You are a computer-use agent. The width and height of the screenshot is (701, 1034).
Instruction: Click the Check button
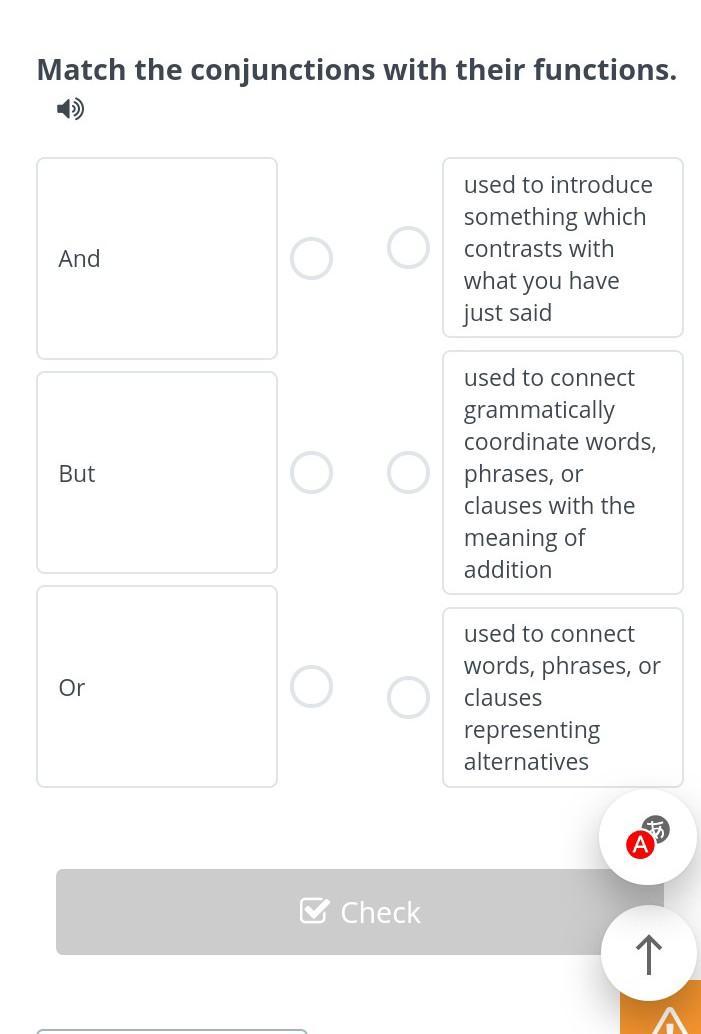click(359, 912)
